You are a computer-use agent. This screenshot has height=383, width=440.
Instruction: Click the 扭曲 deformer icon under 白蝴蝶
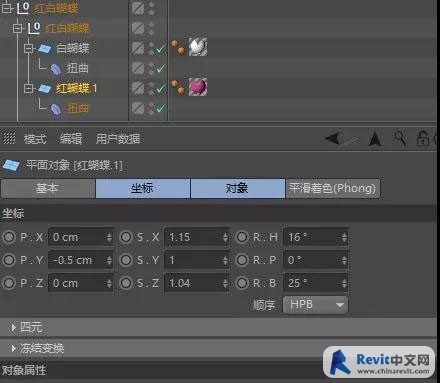point(56,69)
